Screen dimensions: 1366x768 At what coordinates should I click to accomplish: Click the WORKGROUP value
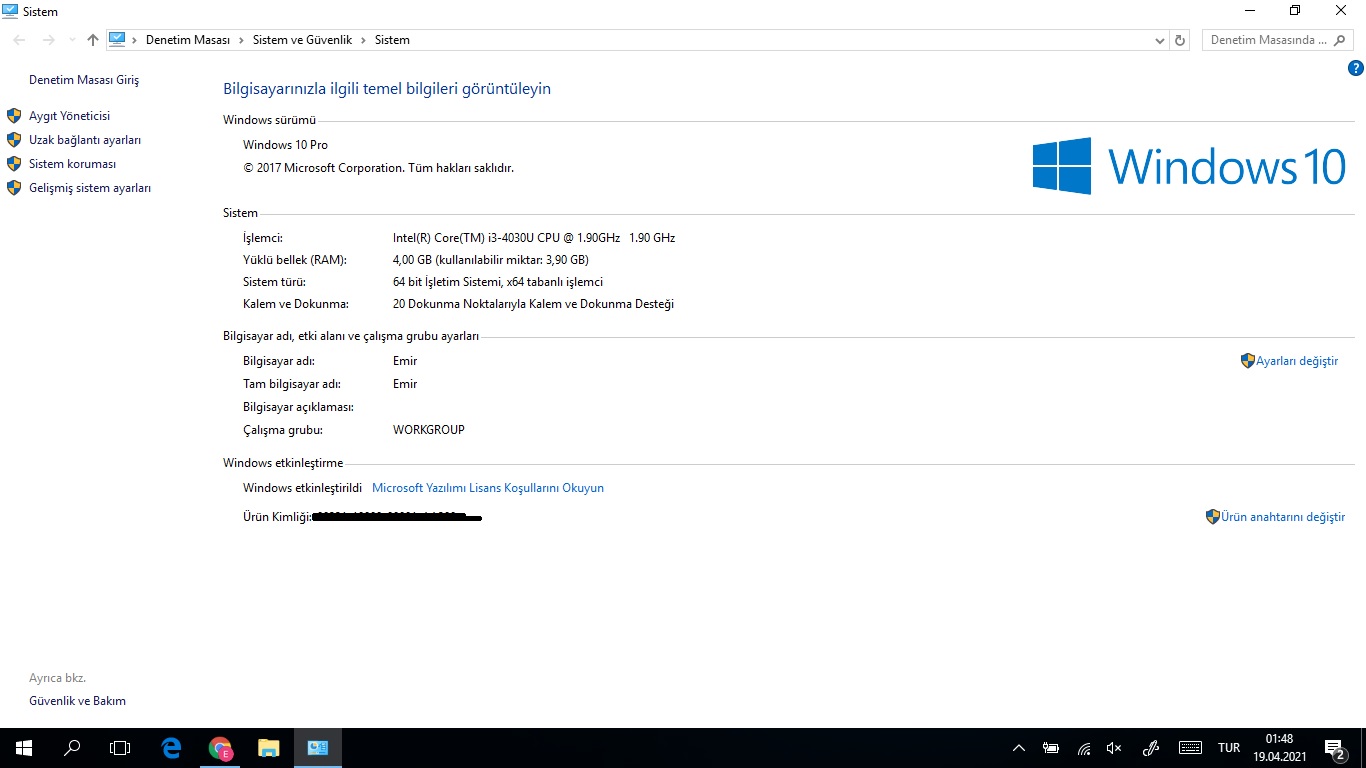429,430
